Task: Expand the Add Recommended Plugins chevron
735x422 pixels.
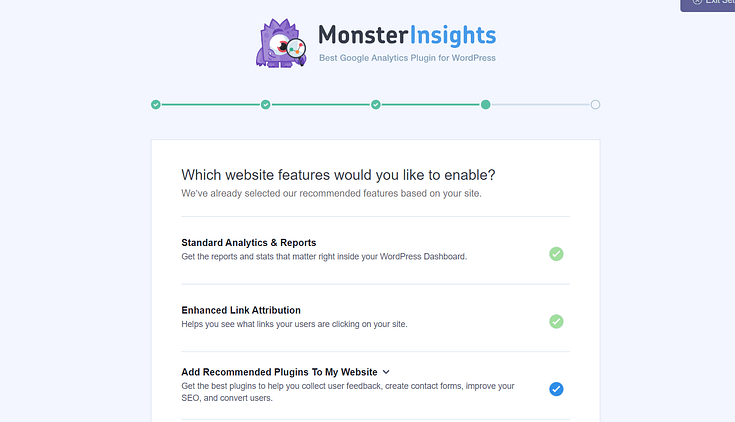Action: coord(386,372)
